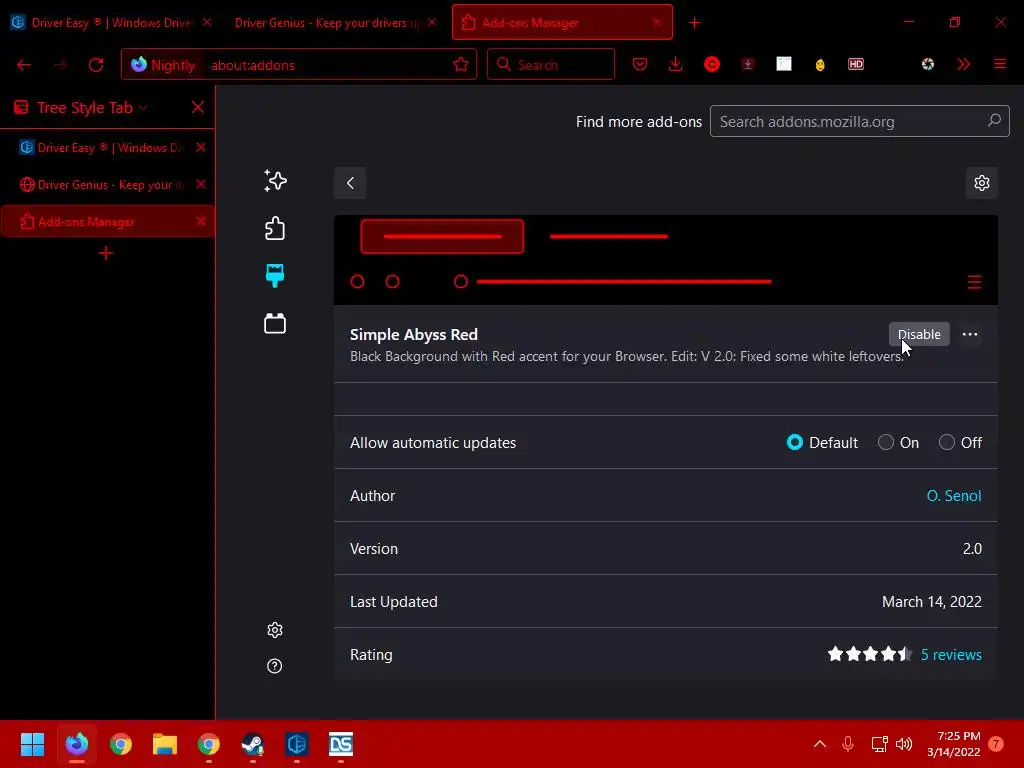Reload the current page

(96, 65)
